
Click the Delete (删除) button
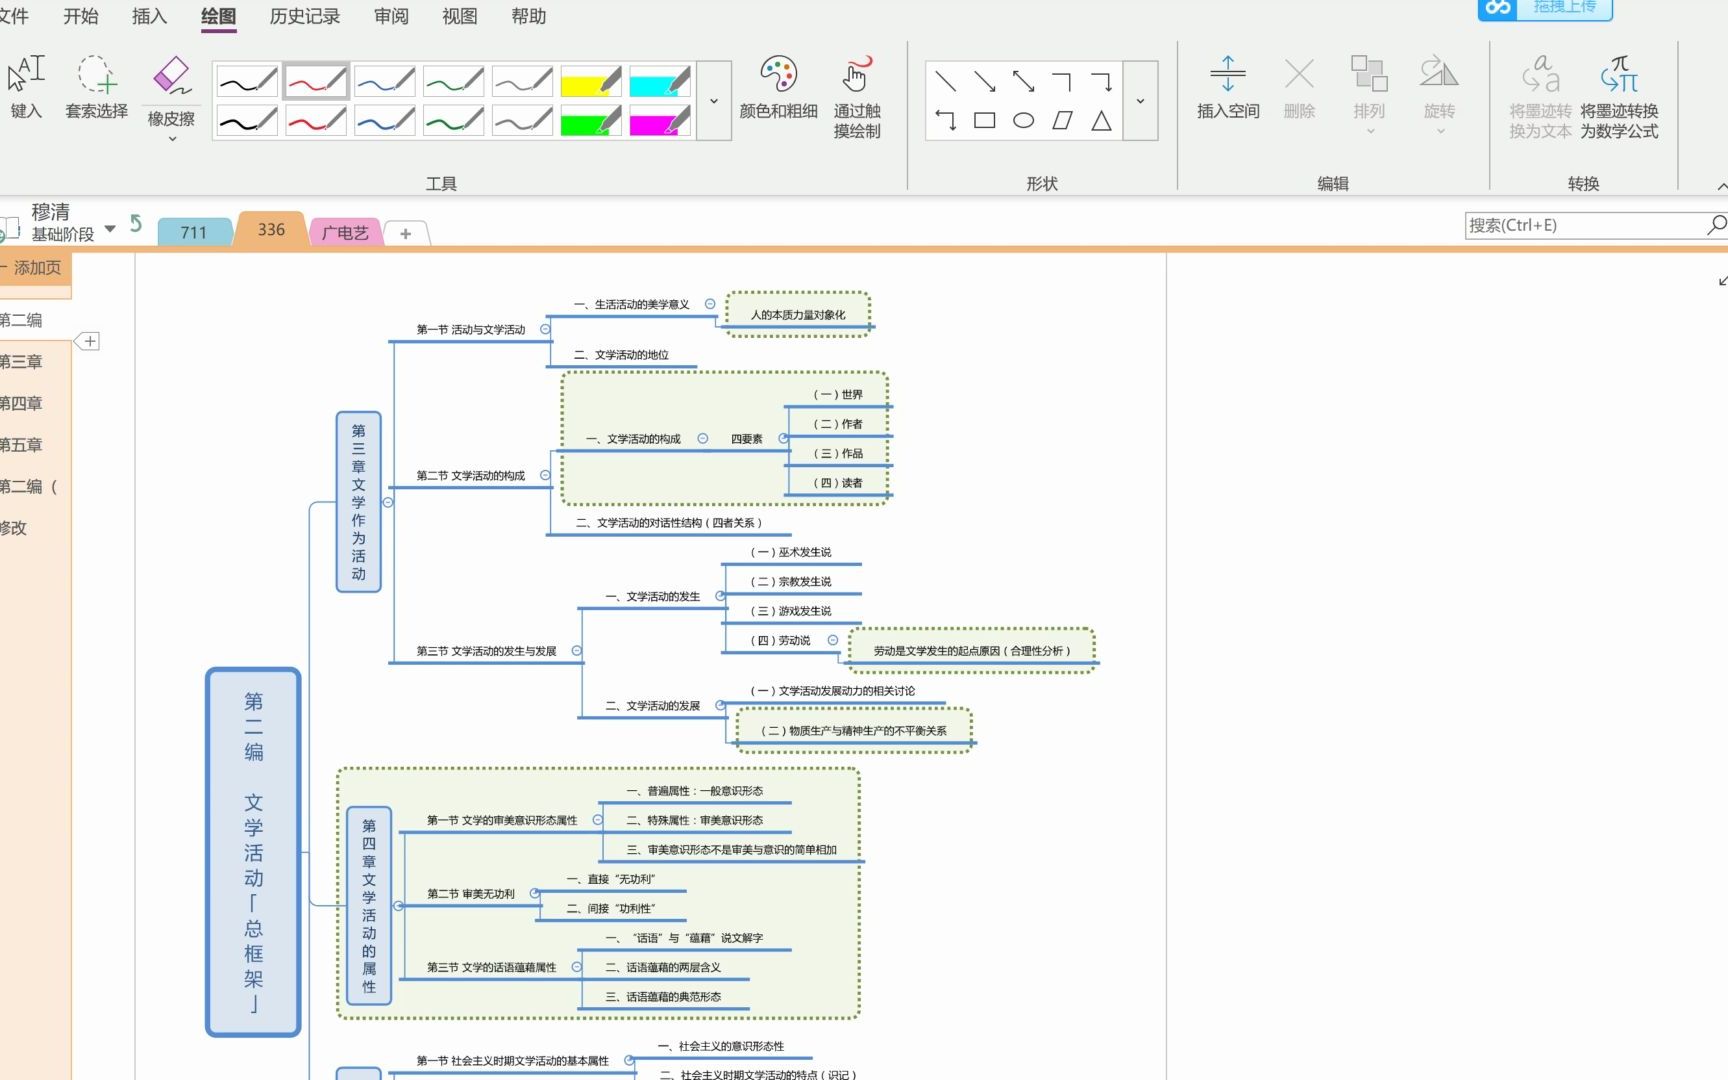coord(1299,88)
